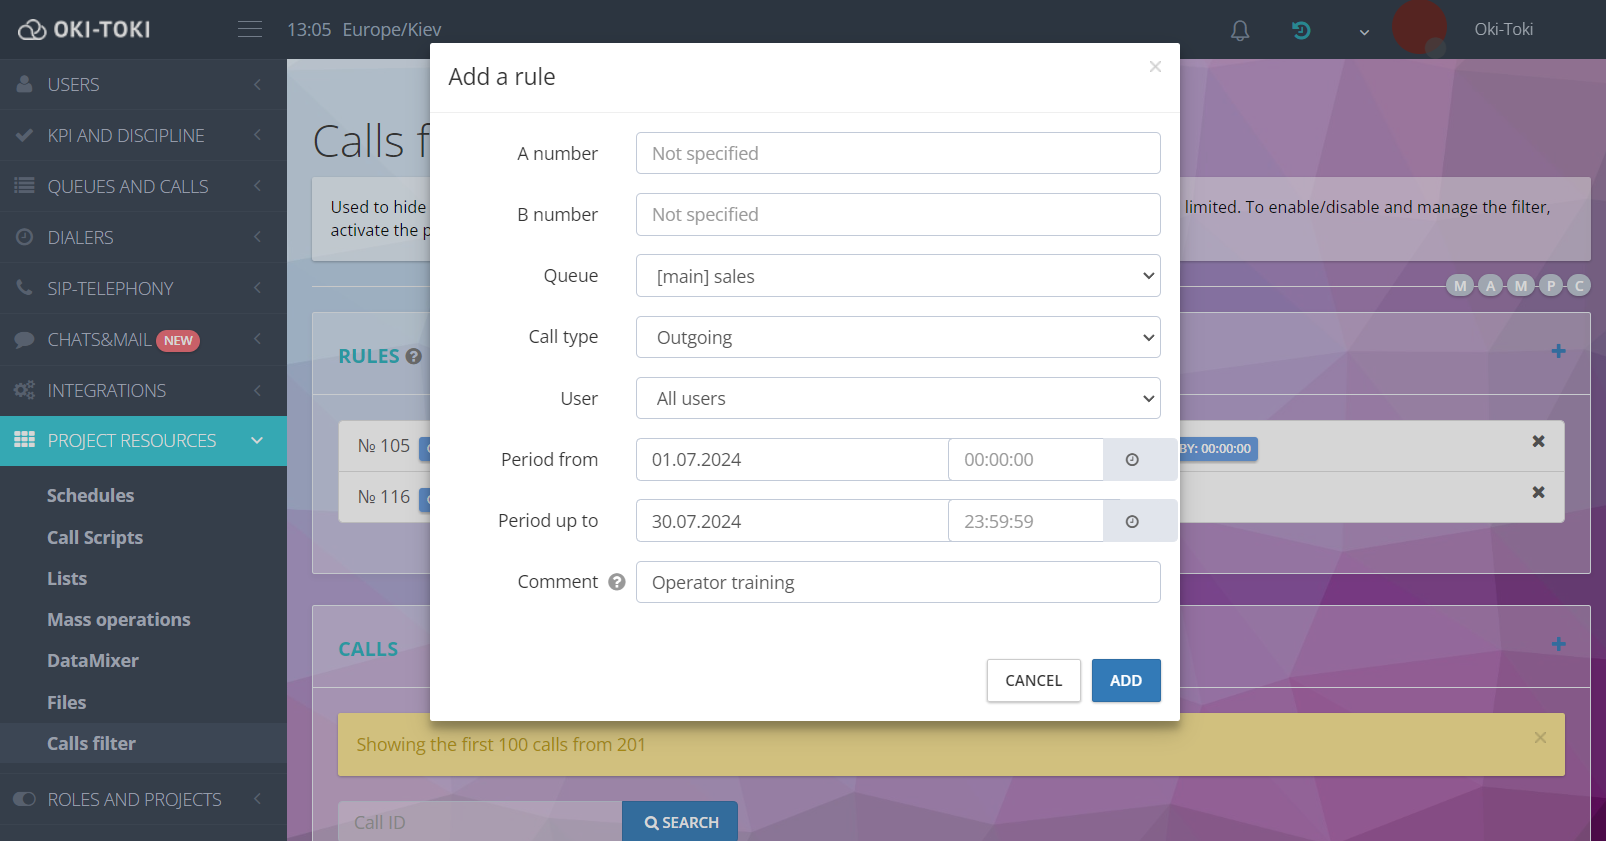Click the ADD button
This screenshot has height=841, width=1606.
click(1125, 680)
